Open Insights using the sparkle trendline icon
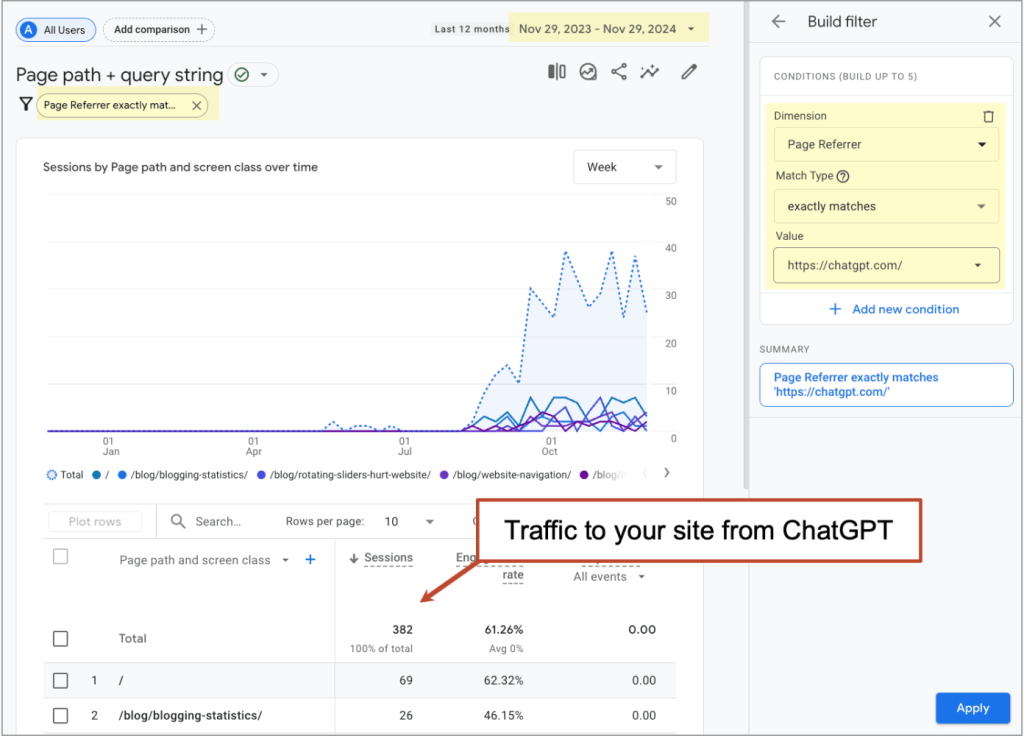Image resolution: width=1024 pixels, height=736 pixels. [648, 71]
